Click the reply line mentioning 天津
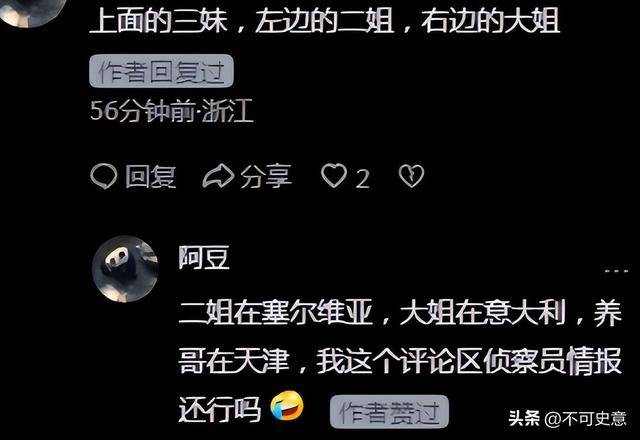 coord(400,360)
